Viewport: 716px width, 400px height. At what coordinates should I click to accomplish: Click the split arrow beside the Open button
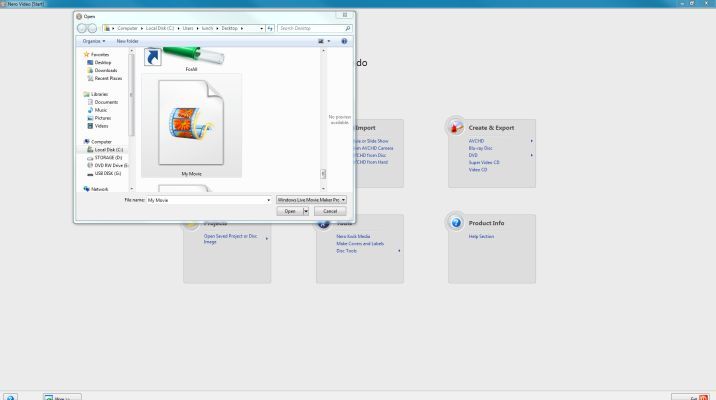(306, 211)
